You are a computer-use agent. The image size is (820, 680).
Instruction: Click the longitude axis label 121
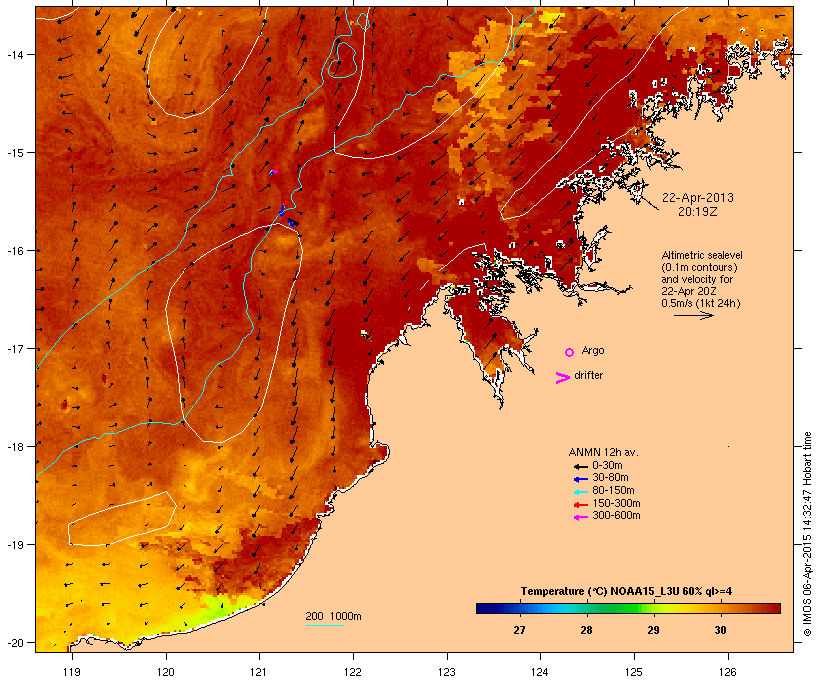[x=259, y=672]
